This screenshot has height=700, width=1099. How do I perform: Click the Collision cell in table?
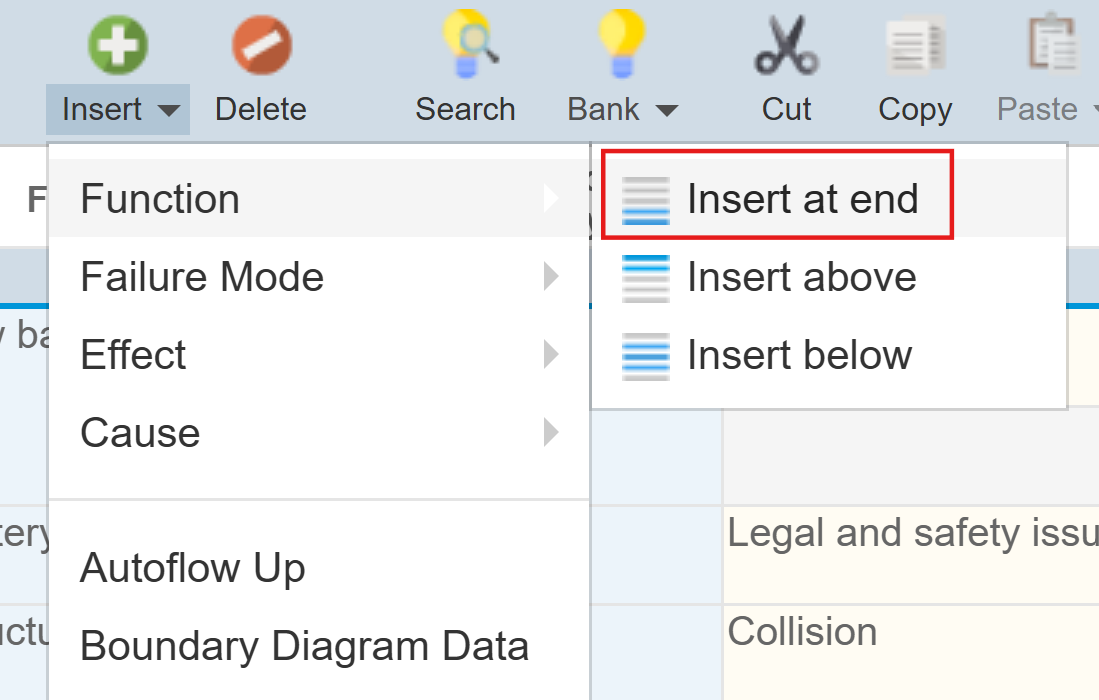tap(803, 632)
